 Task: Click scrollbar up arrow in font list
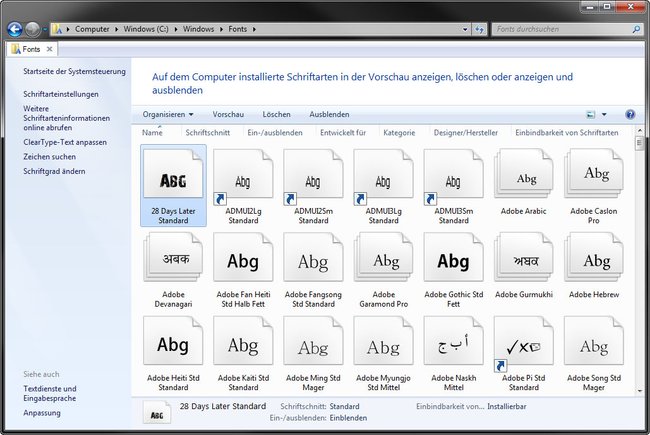(x=639, y=130)
